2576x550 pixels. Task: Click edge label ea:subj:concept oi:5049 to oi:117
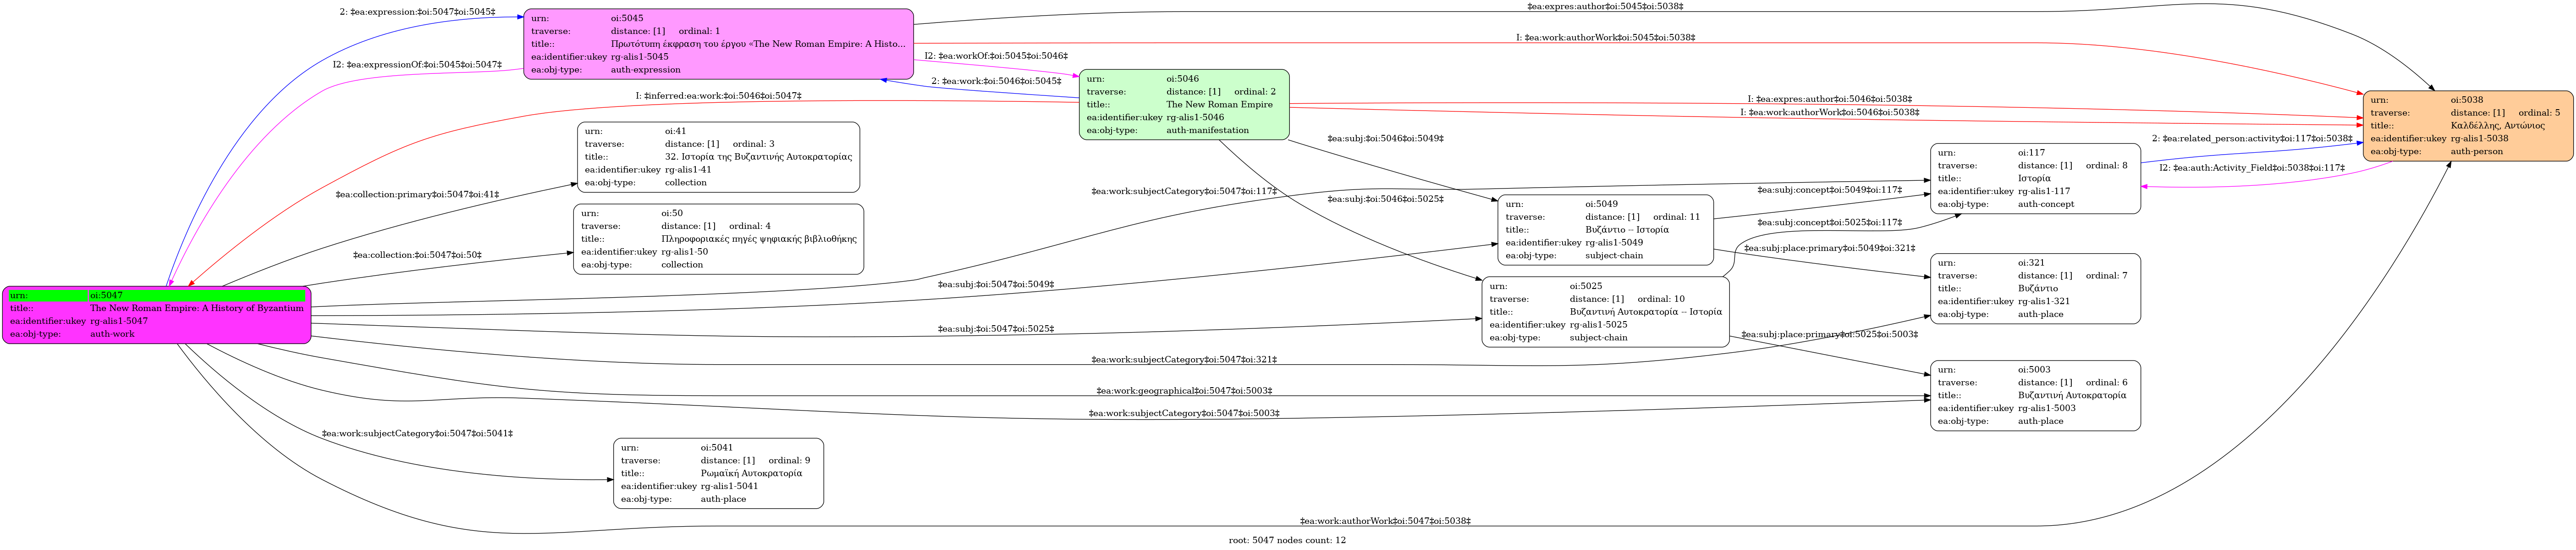(x=1829, y=190)
